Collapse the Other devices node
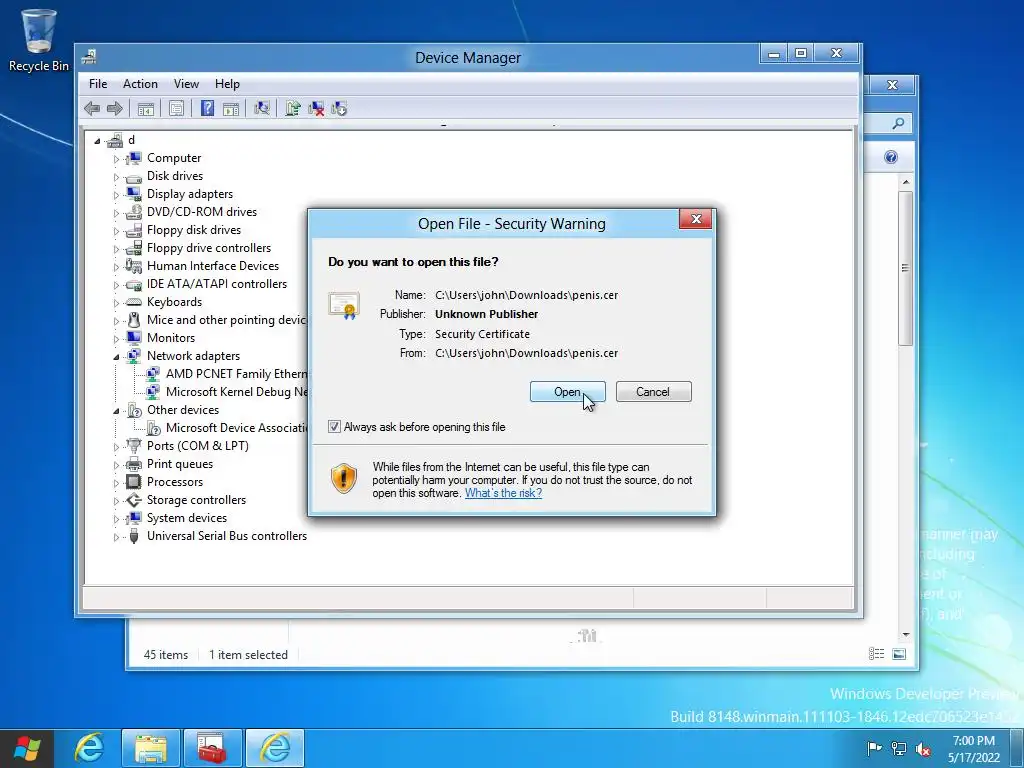Screen dimensions: 1024x768 coord(116,411)
